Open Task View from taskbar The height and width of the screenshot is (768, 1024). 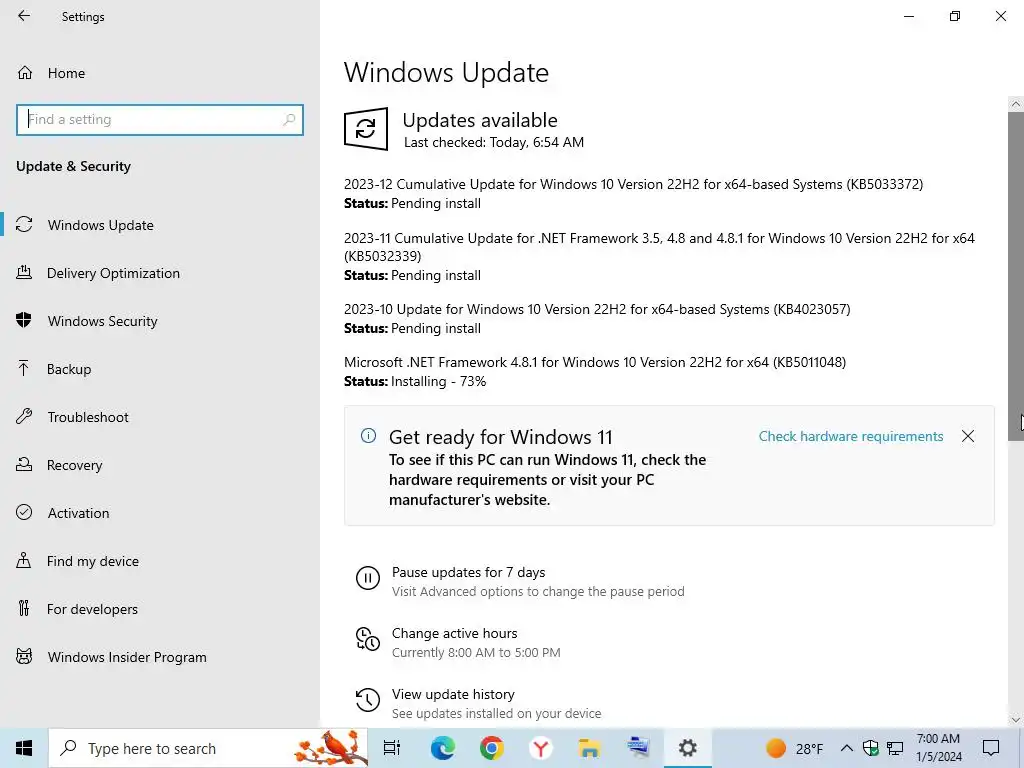tap(392, 748)
